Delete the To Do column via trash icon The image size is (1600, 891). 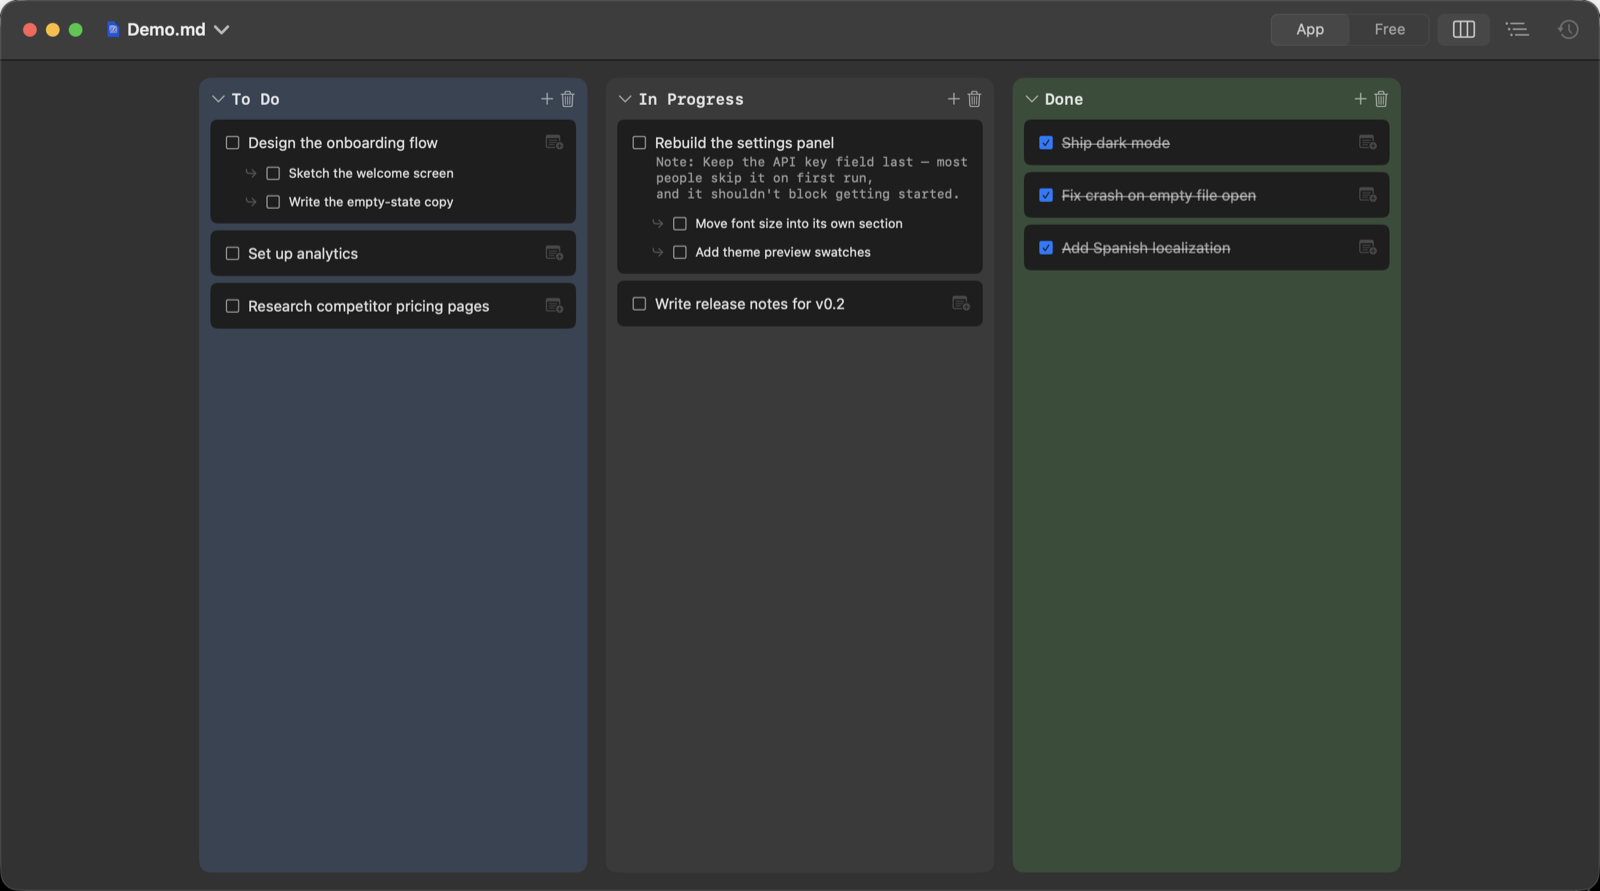568,99
